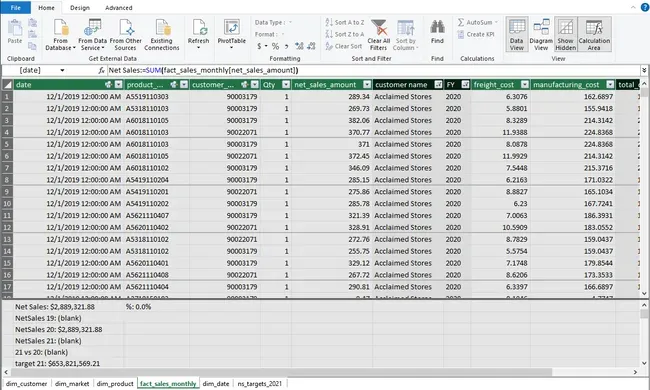Open manufacturing_cost column filter dropdown
Screen dimensions: 650x390
pos(610,85)
